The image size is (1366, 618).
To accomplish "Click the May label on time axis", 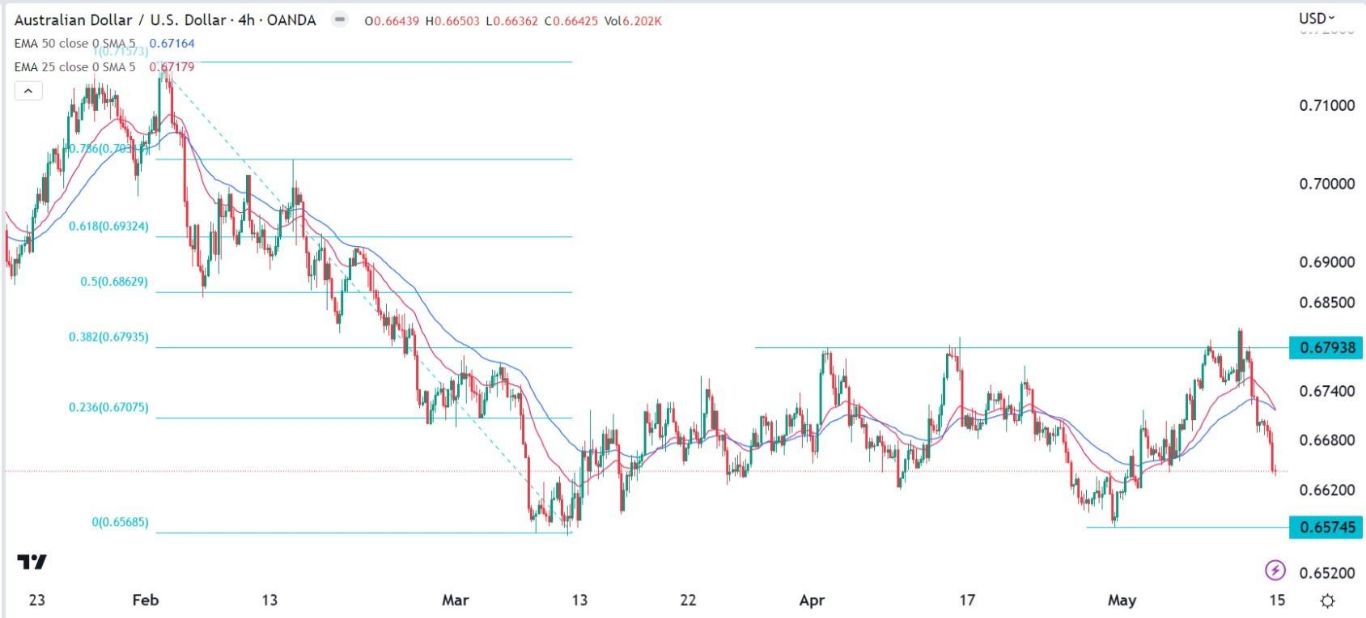I will pyautogui.click(x=1122, y=600).
